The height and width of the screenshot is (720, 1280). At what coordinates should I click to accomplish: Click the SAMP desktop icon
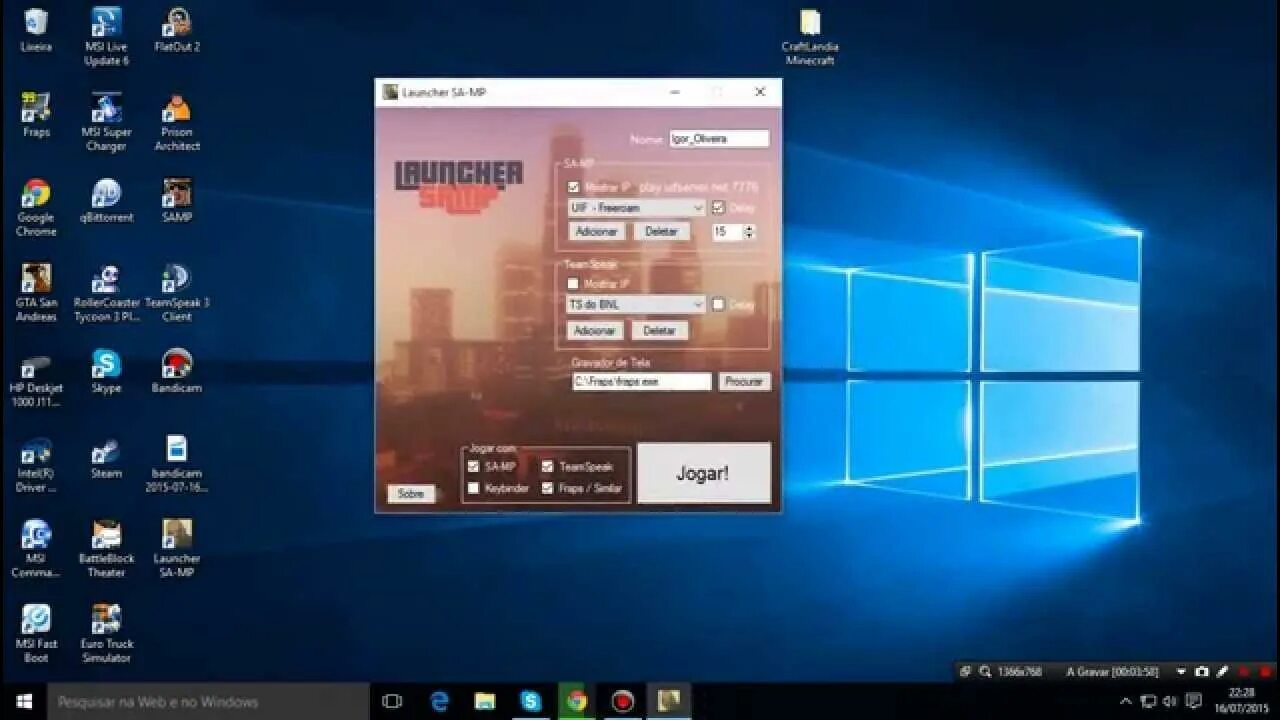click(177, 201)
